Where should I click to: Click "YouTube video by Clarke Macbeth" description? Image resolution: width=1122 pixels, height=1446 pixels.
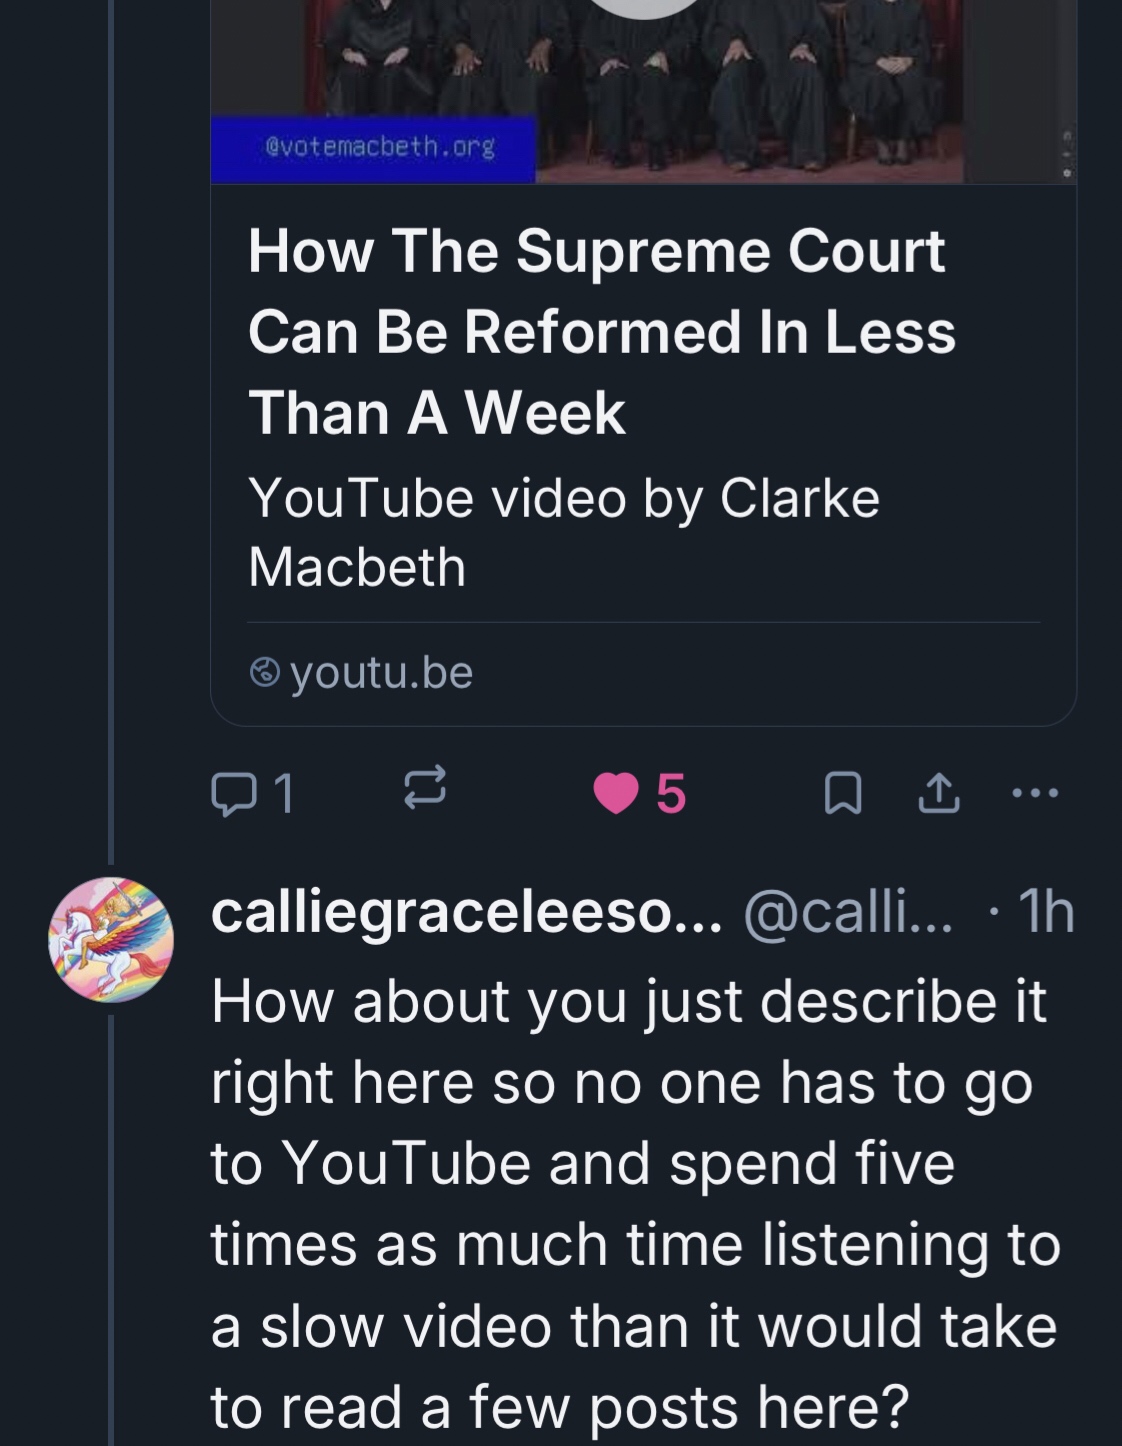(x=563, y=532)
